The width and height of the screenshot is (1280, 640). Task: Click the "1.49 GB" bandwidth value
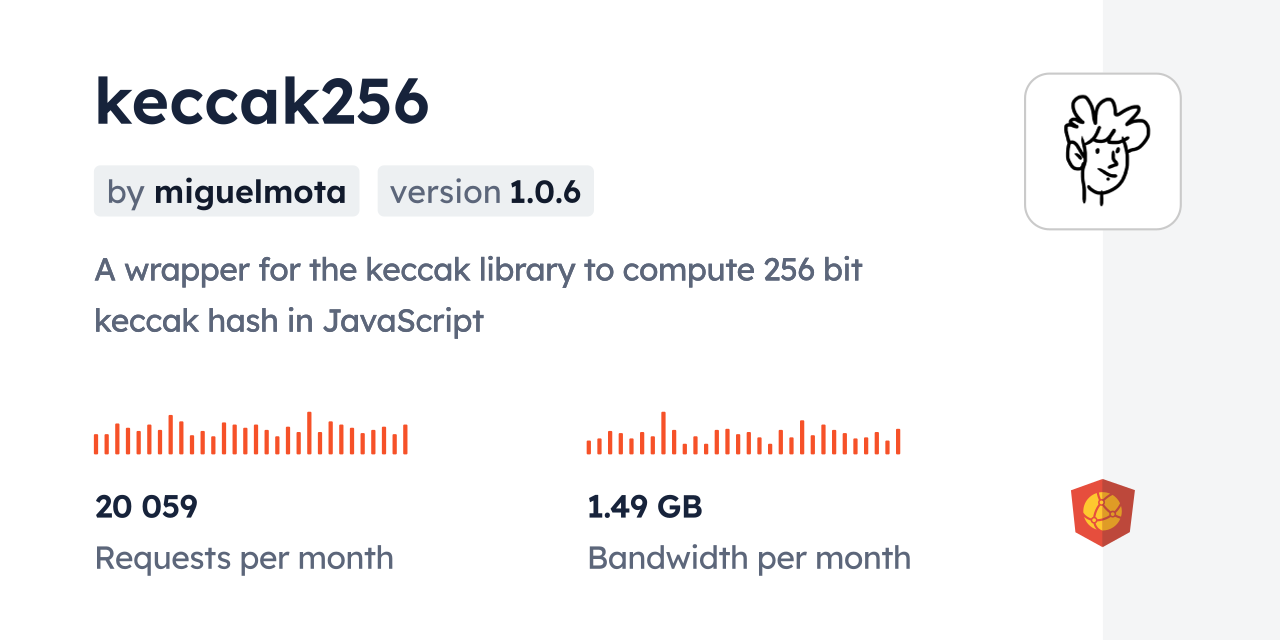(644, 507)
